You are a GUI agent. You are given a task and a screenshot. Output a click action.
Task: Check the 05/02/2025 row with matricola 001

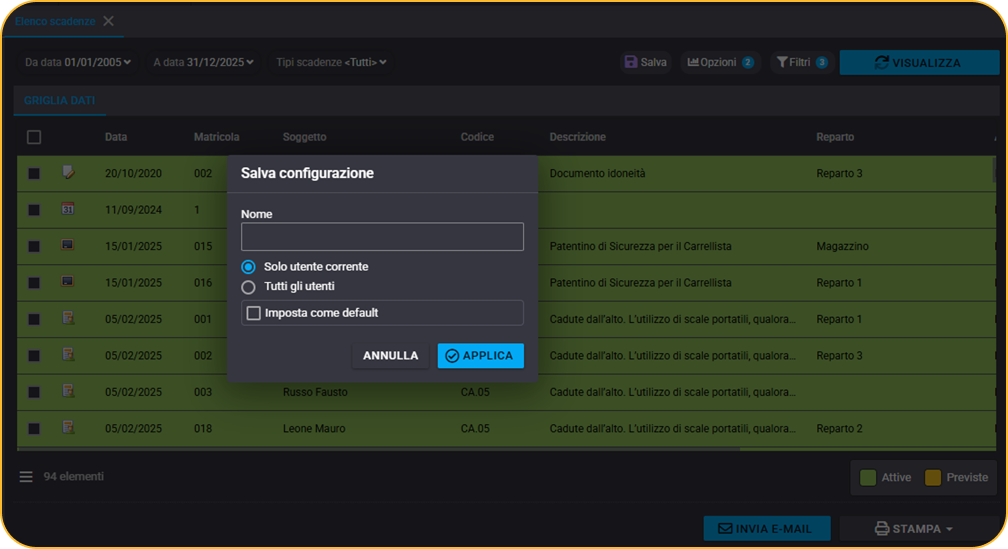(34, 320)
